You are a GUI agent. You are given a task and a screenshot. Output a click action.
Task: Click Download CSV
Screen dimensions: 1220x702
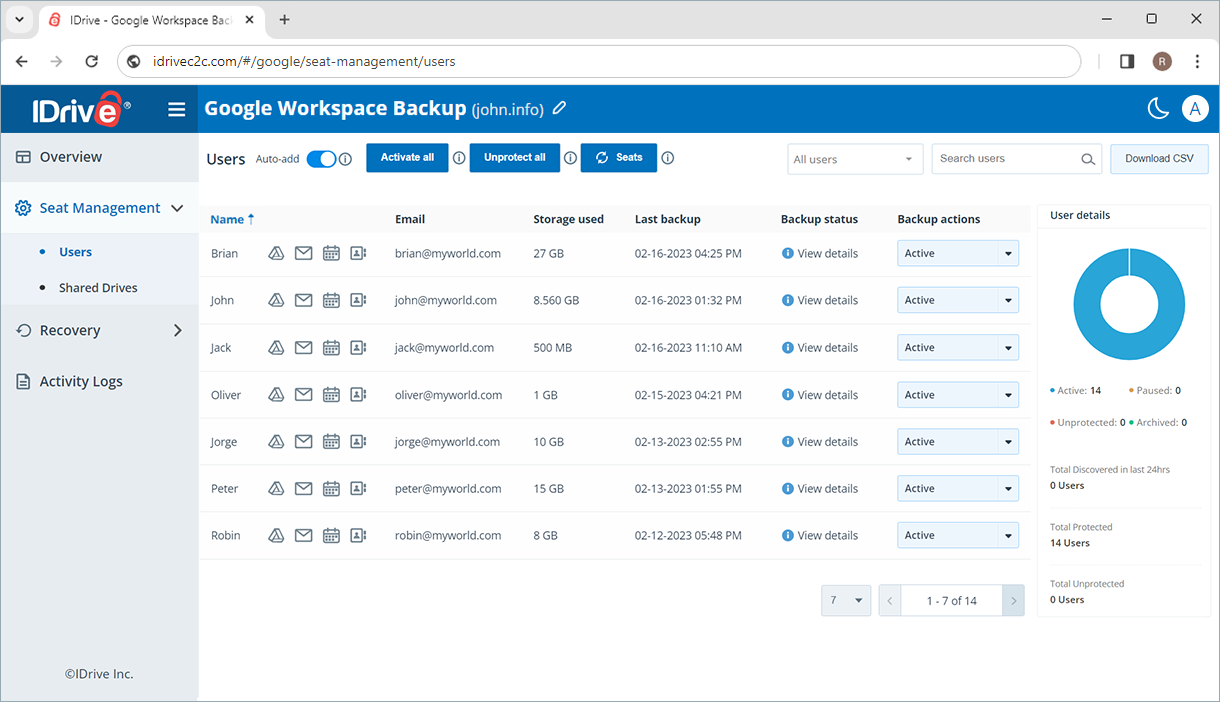(1159, 158)
